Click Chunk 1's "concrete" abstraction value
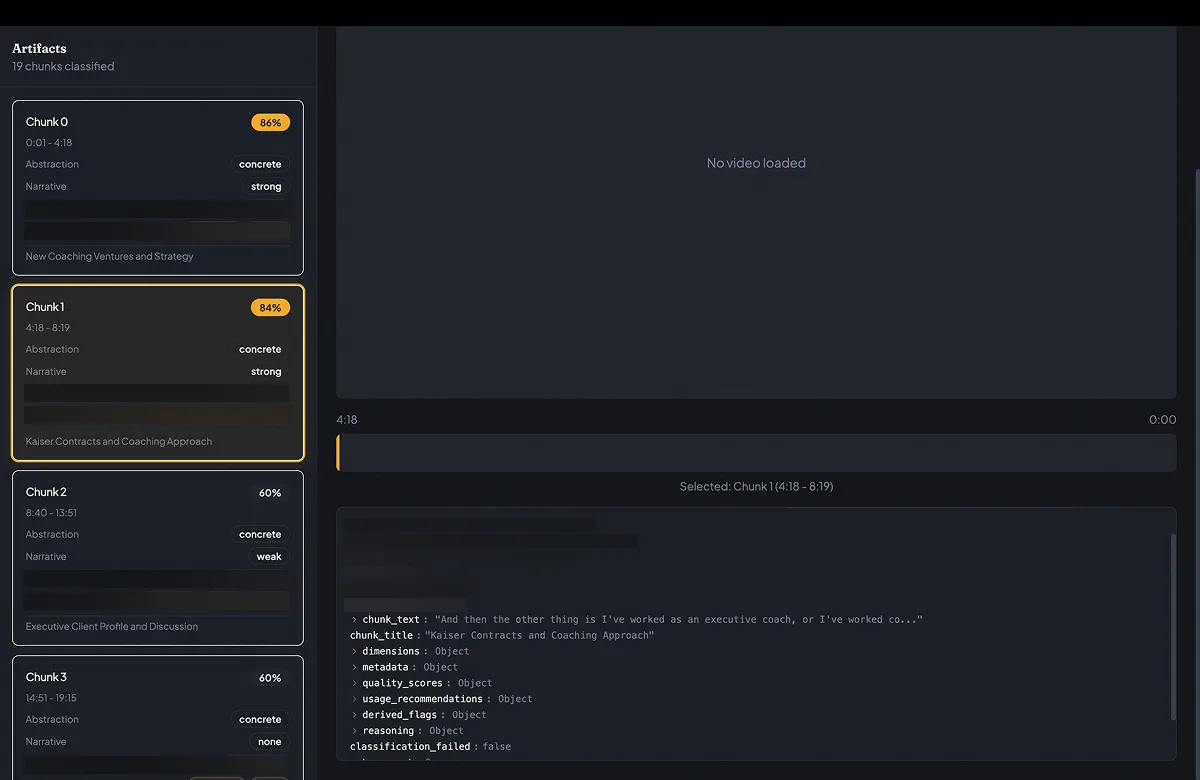Image resolution: width=1200 pixels, height=780 pixels. [x=260, y=349]
